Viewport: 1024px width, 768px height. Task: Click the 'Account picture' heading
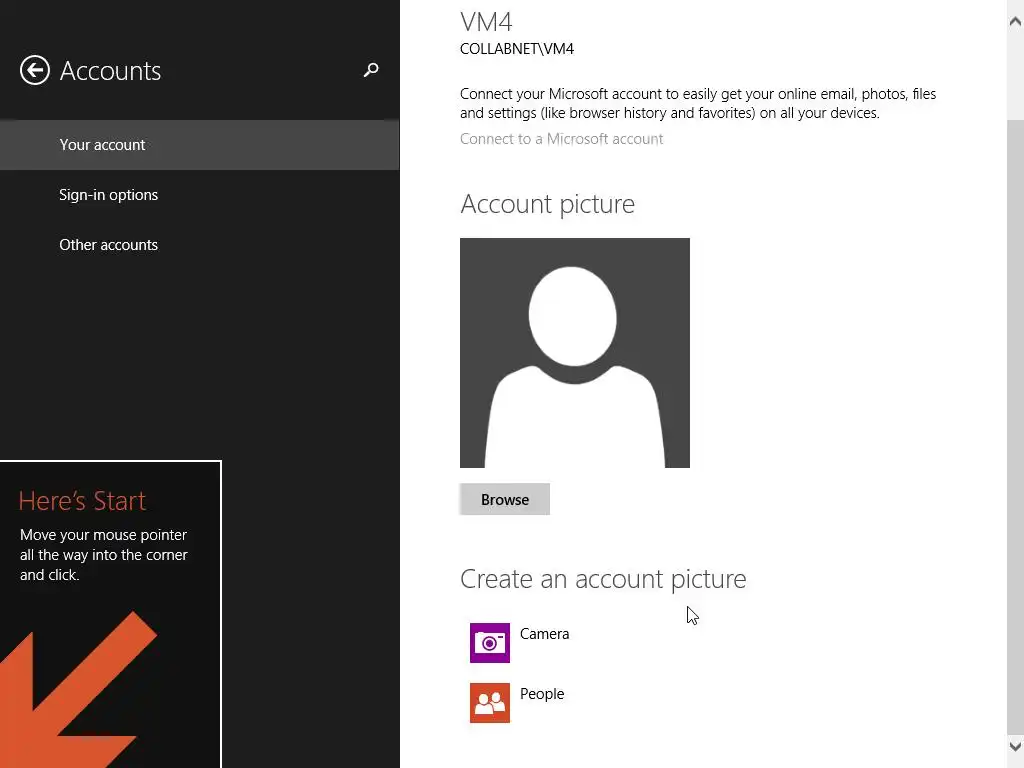(547, 204)
